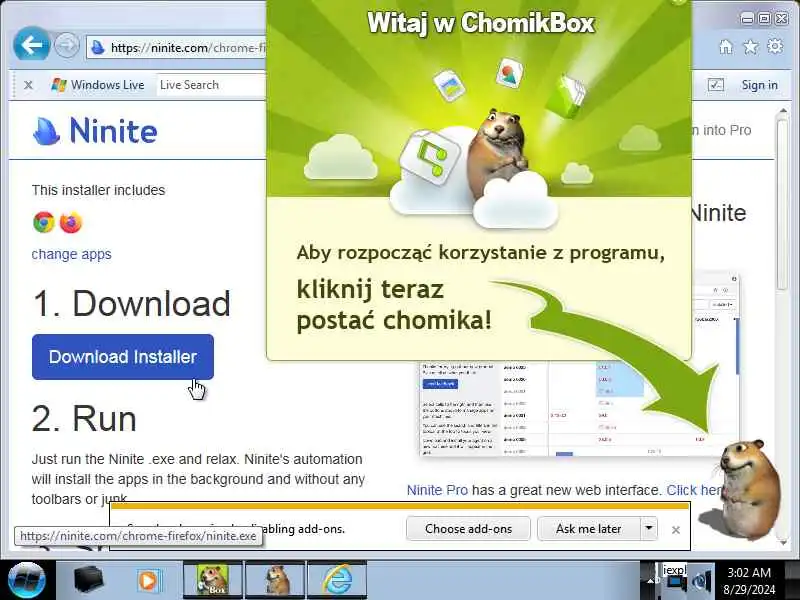Click the network tray icon
This screenshot has width=800, height=600.
click(676, 582)
